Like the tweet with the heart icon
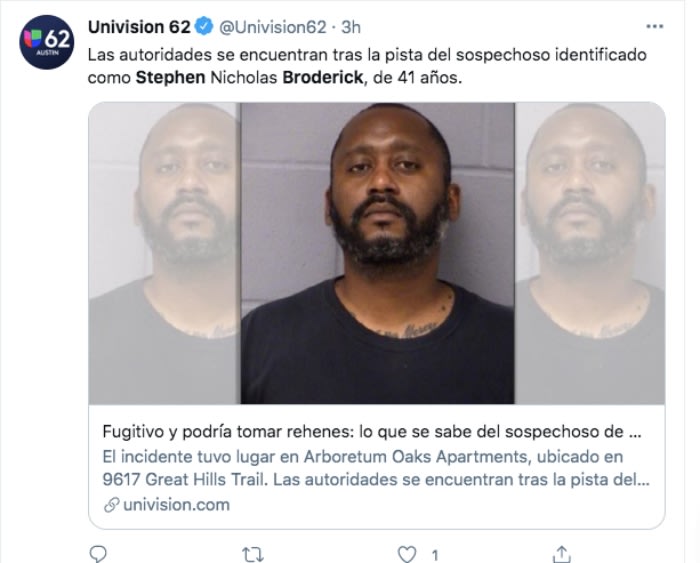This screenshot has height=563, width=700. 407,554
